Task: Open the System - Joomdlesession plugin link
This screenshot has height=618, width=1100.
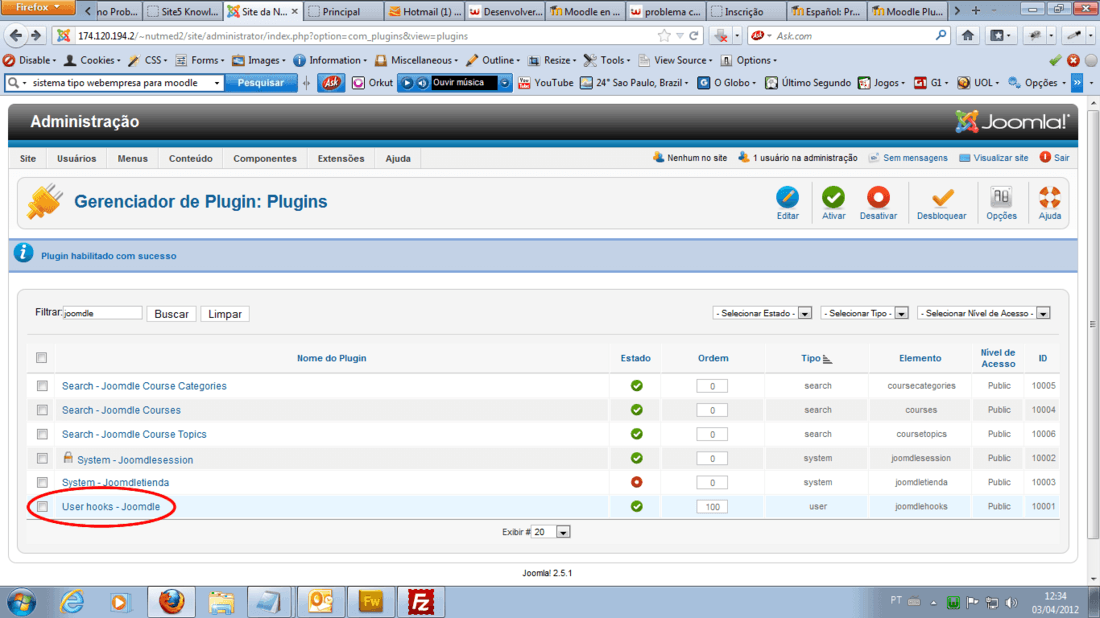Action: coord(135,460)
